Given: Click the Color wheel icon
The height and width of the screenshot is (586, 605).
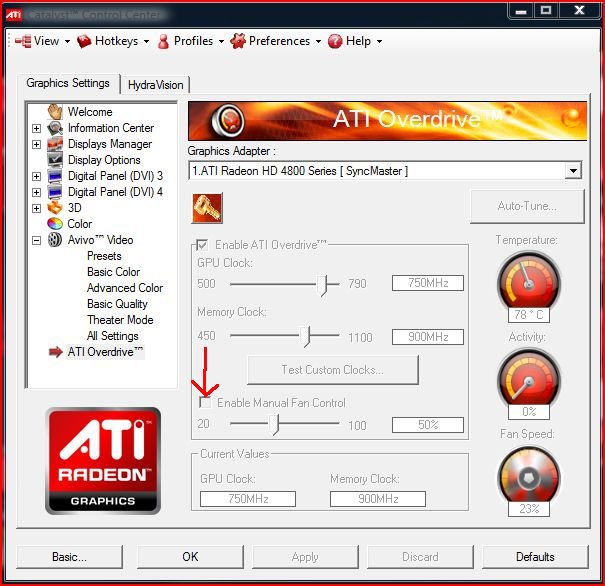Looking at the screenshot, I should [x=55, y=223].
